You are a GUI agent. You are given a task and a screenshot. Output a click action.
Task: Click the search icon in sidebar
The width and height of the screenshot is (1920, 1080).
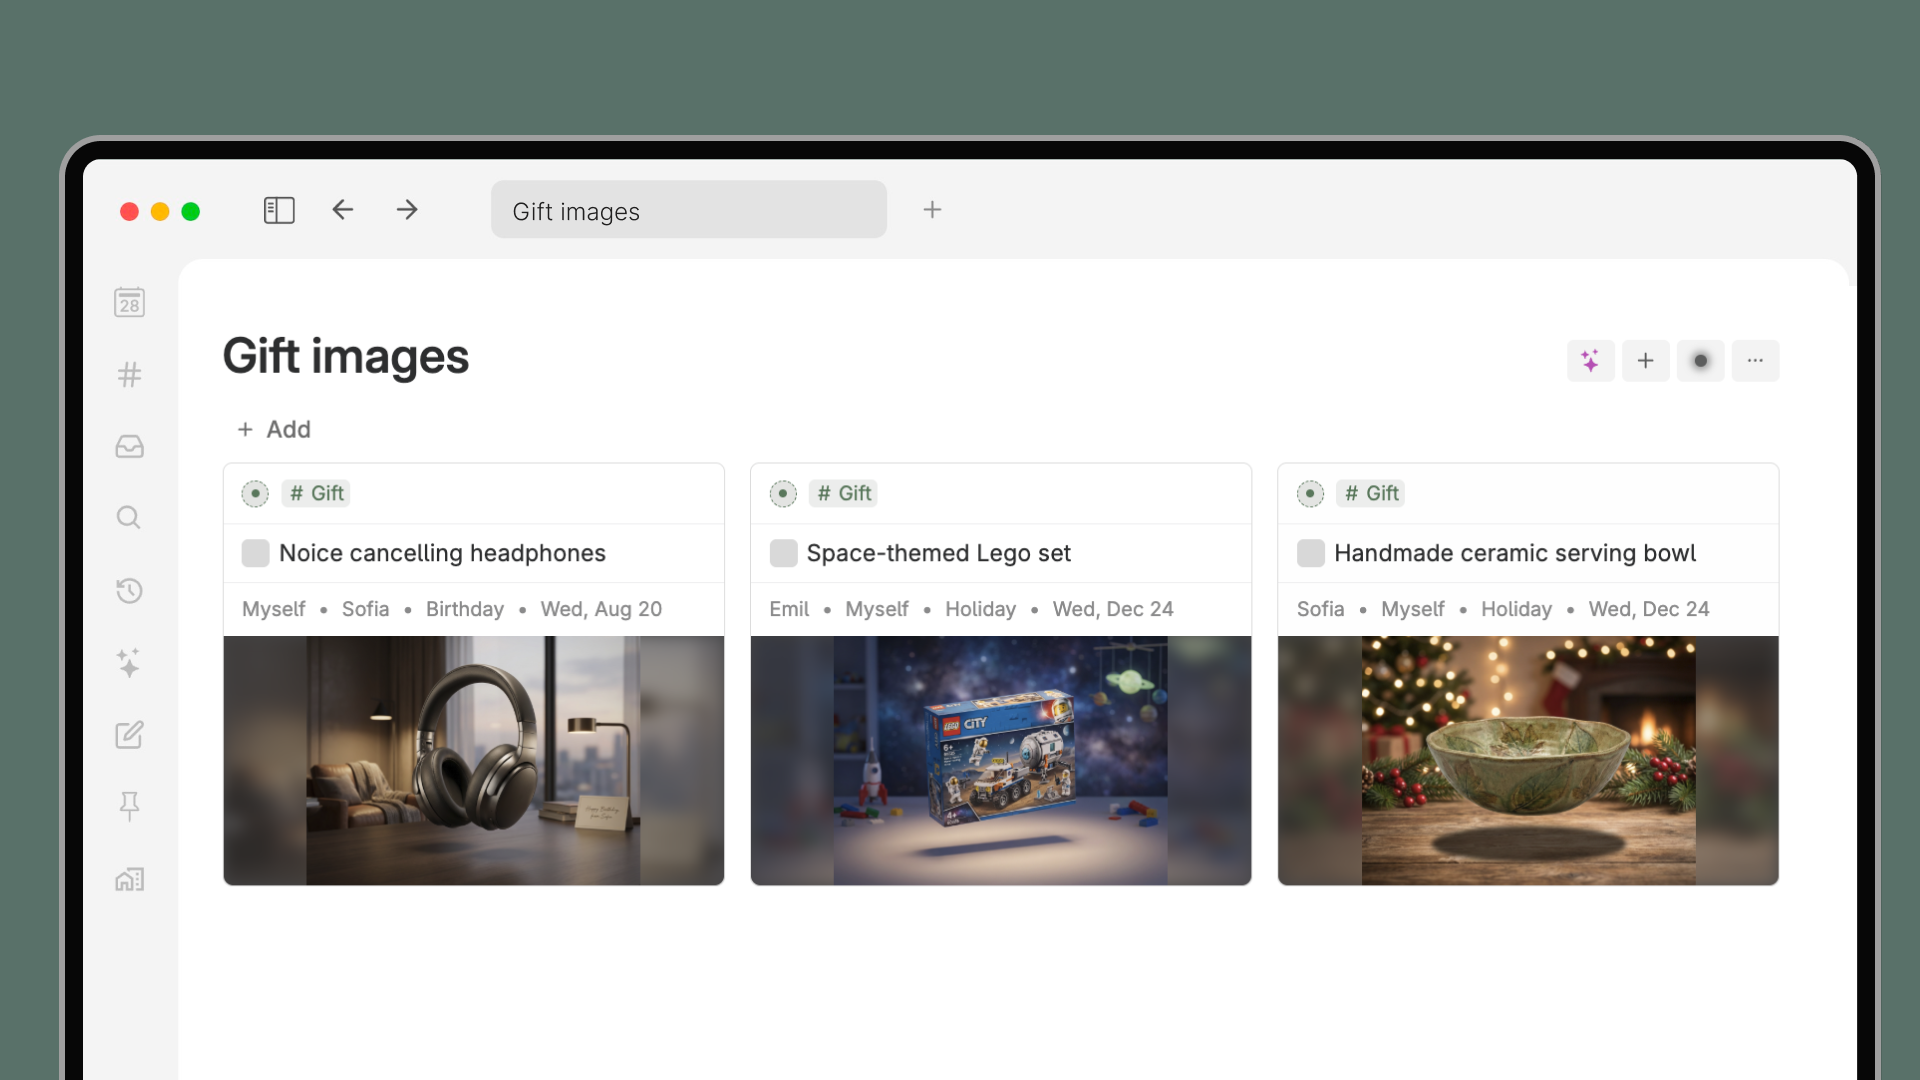click(129, 518)
